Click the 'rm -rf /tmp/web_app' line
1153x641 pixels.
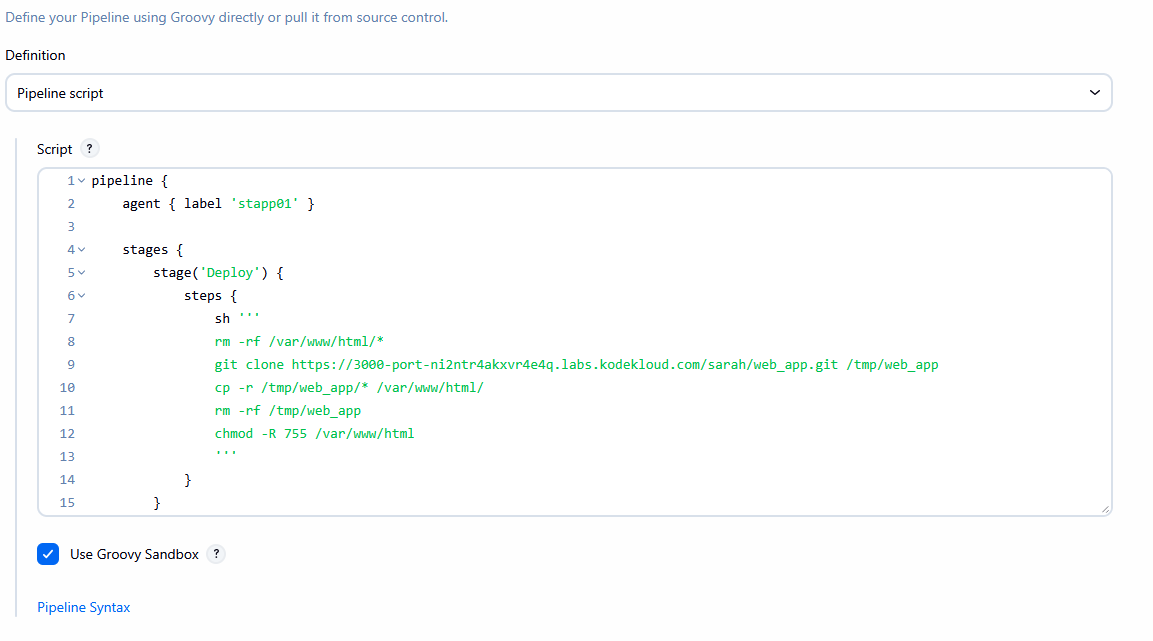(287, 411)
